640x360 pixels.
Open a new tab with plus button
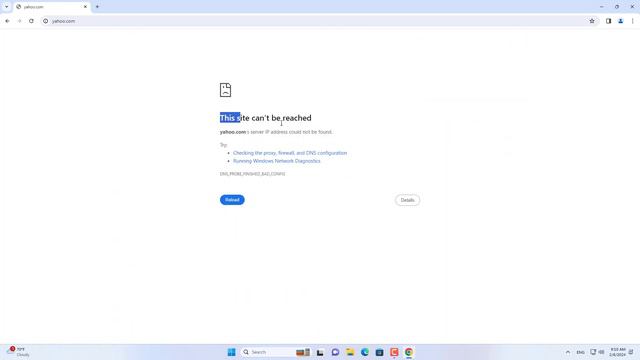(x=97, y=7)
